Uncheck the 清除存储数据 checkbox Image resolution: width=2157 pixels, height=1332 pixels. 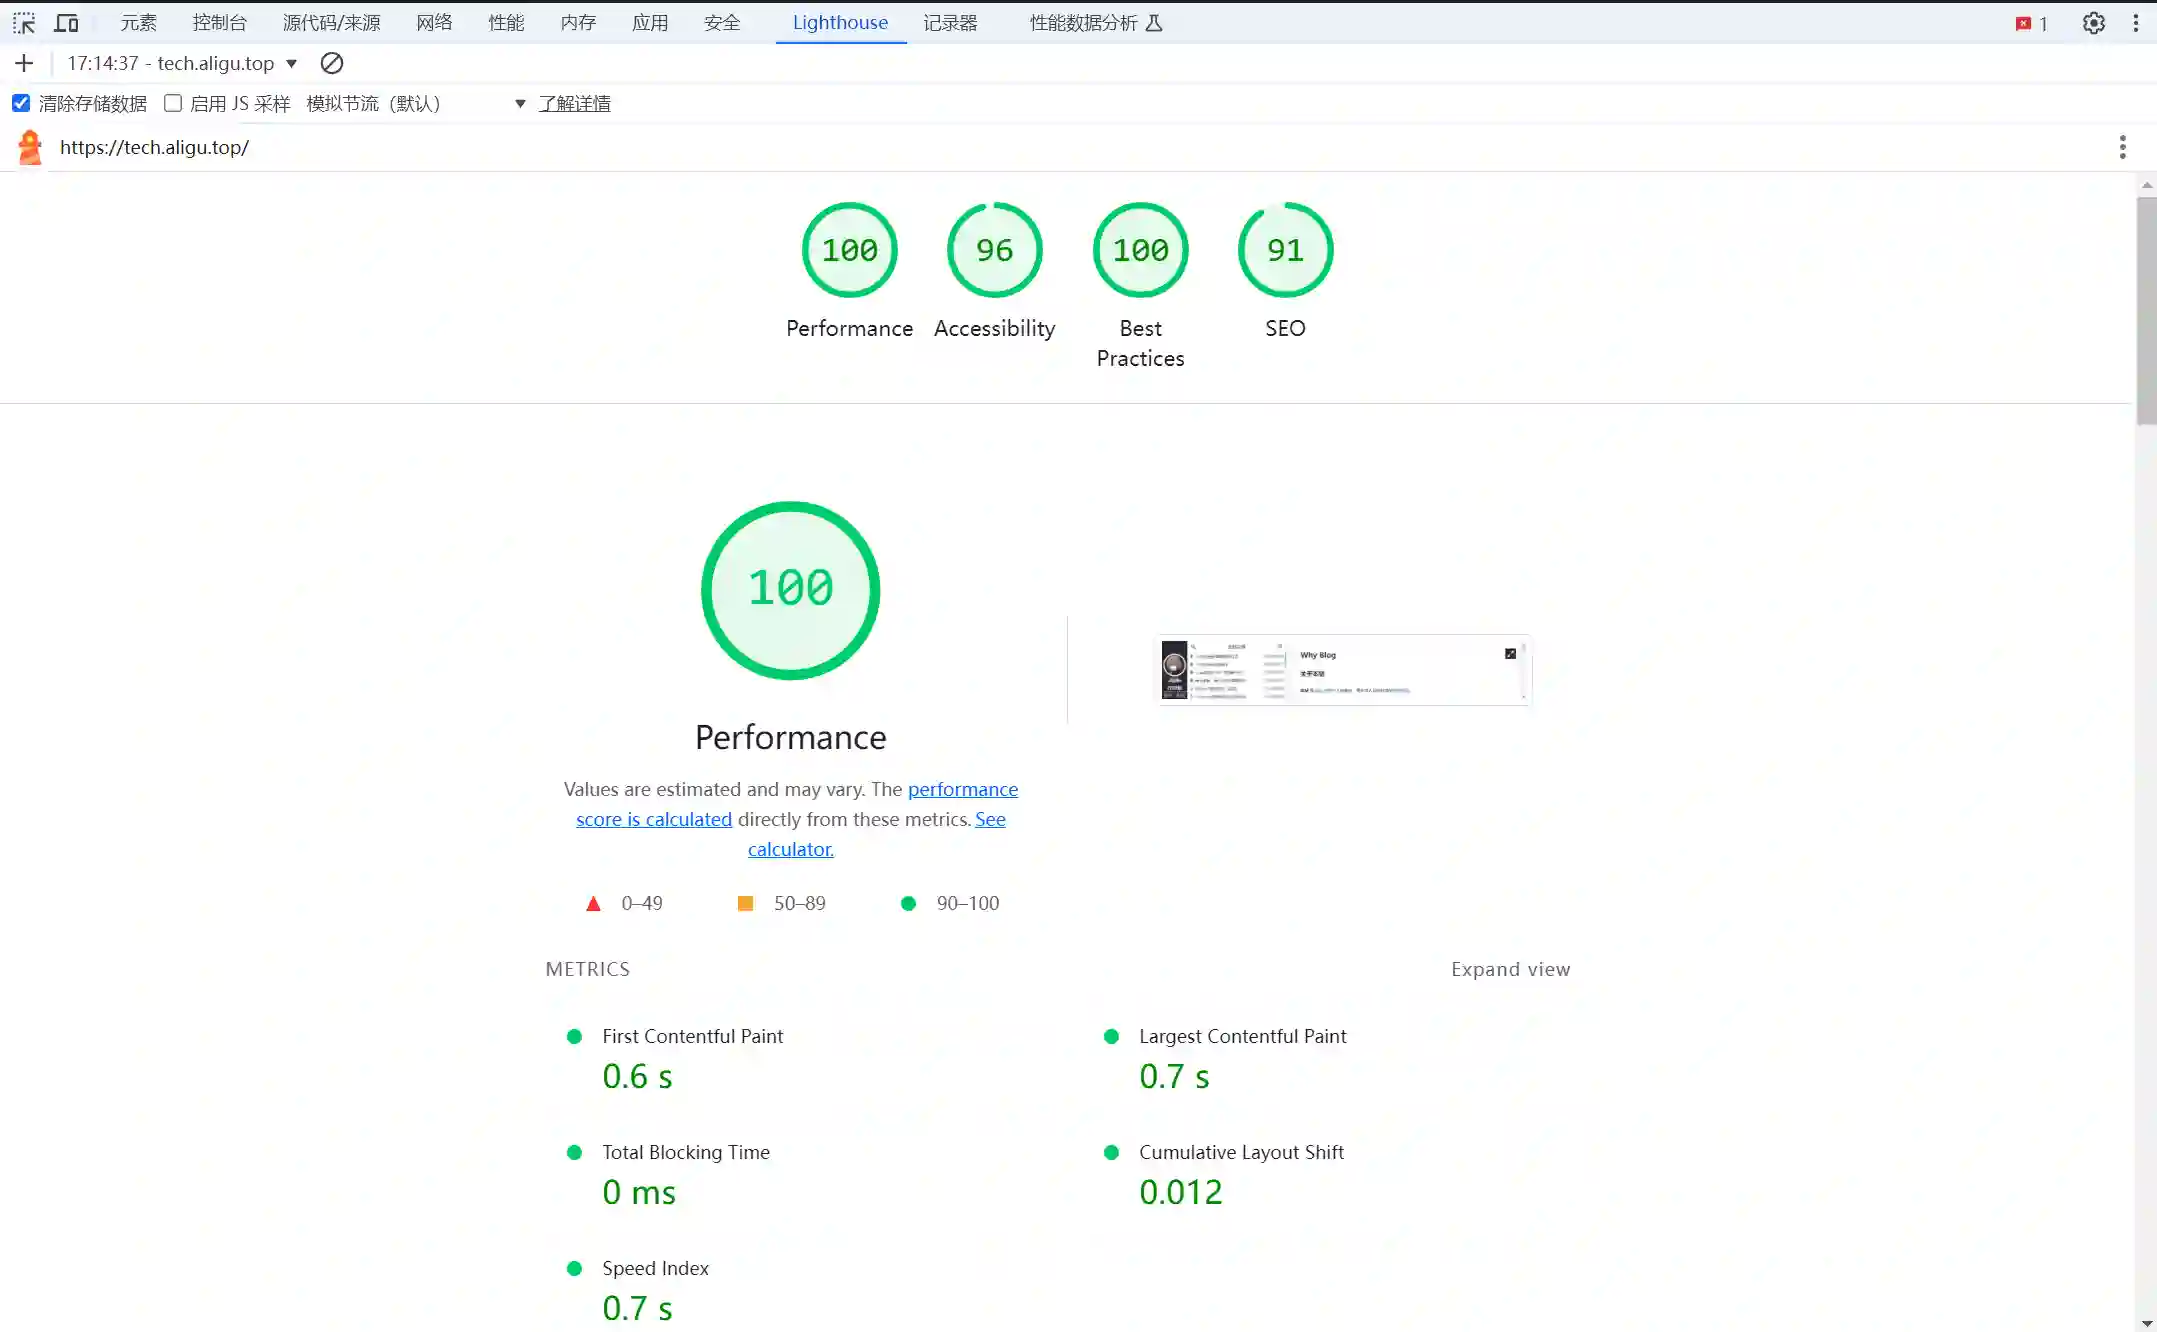tap(21, 103)
